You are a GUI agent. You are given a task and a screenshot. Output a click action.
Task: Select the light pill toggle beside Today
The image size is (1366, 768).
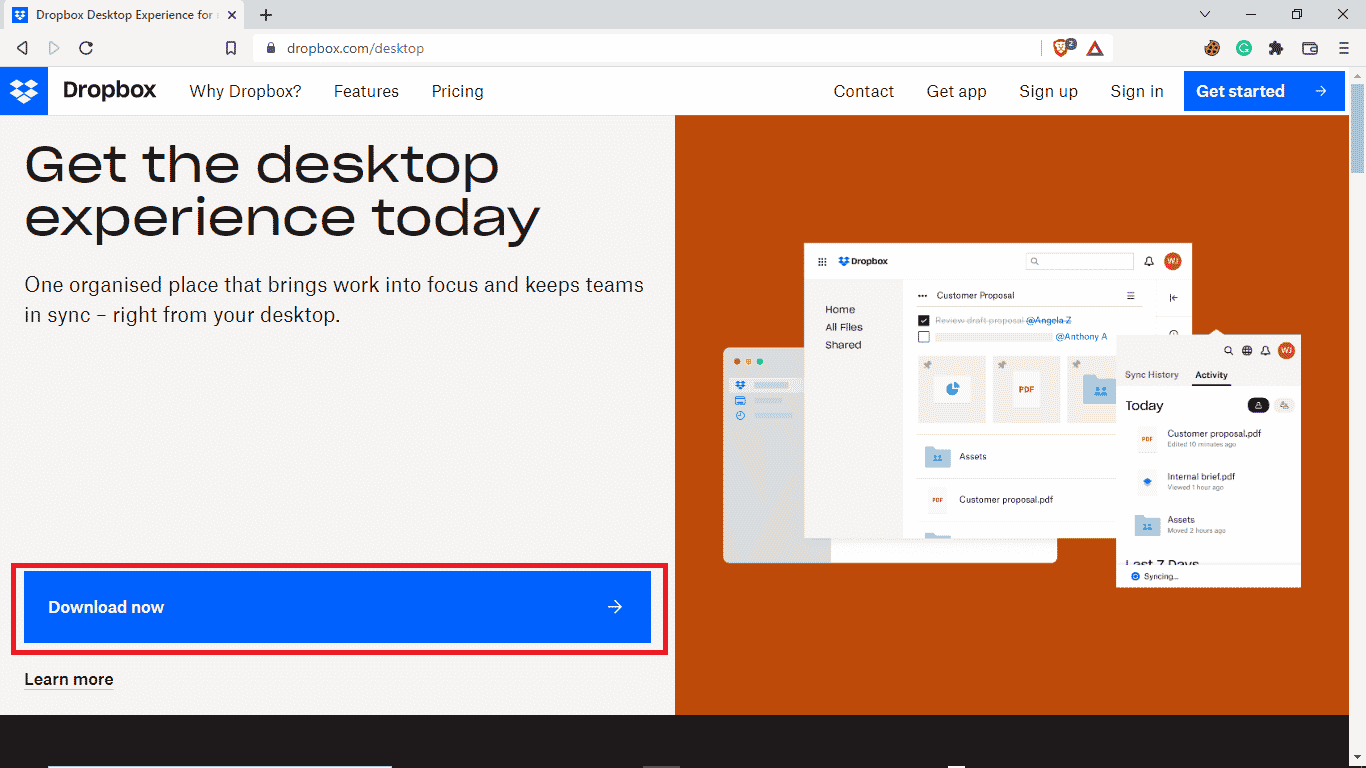point(1285,405)
